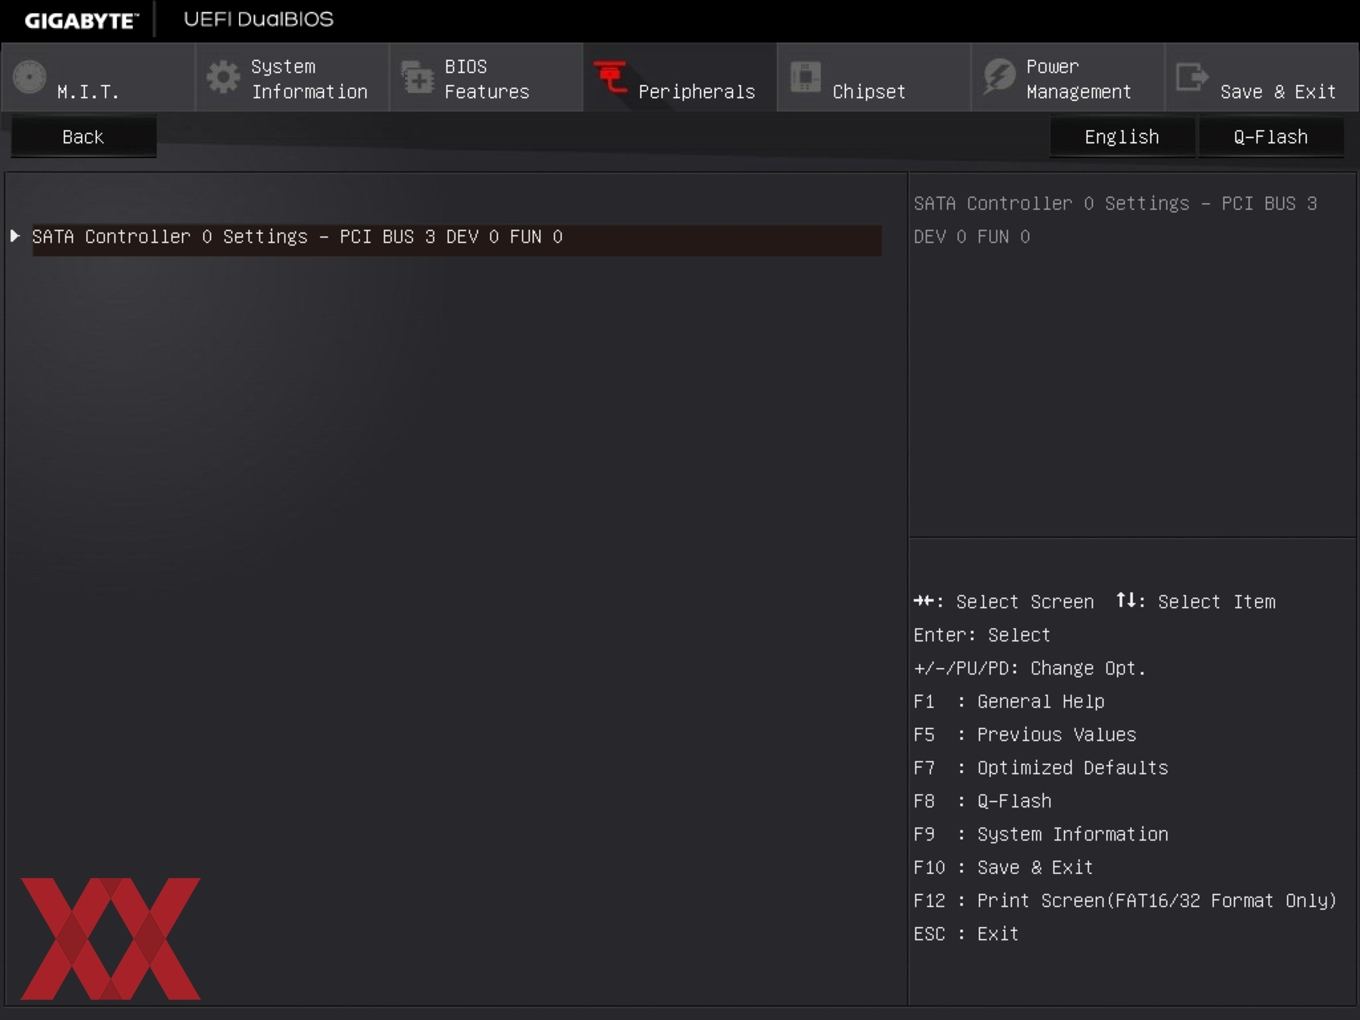The image size is (1360, 1020).
Task: Click the 'F1 : General Help' hint
Action: [x=1009, y=701]
